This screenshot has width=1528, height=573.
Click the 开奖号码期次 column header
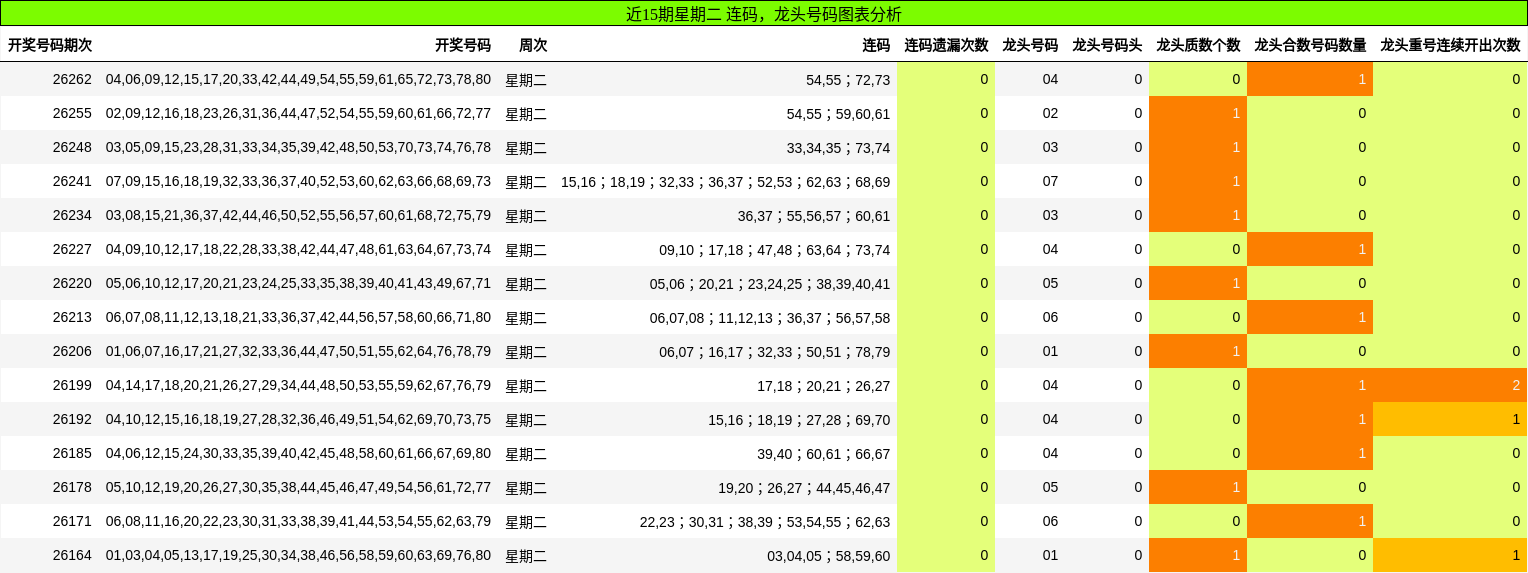pos(50,45)
